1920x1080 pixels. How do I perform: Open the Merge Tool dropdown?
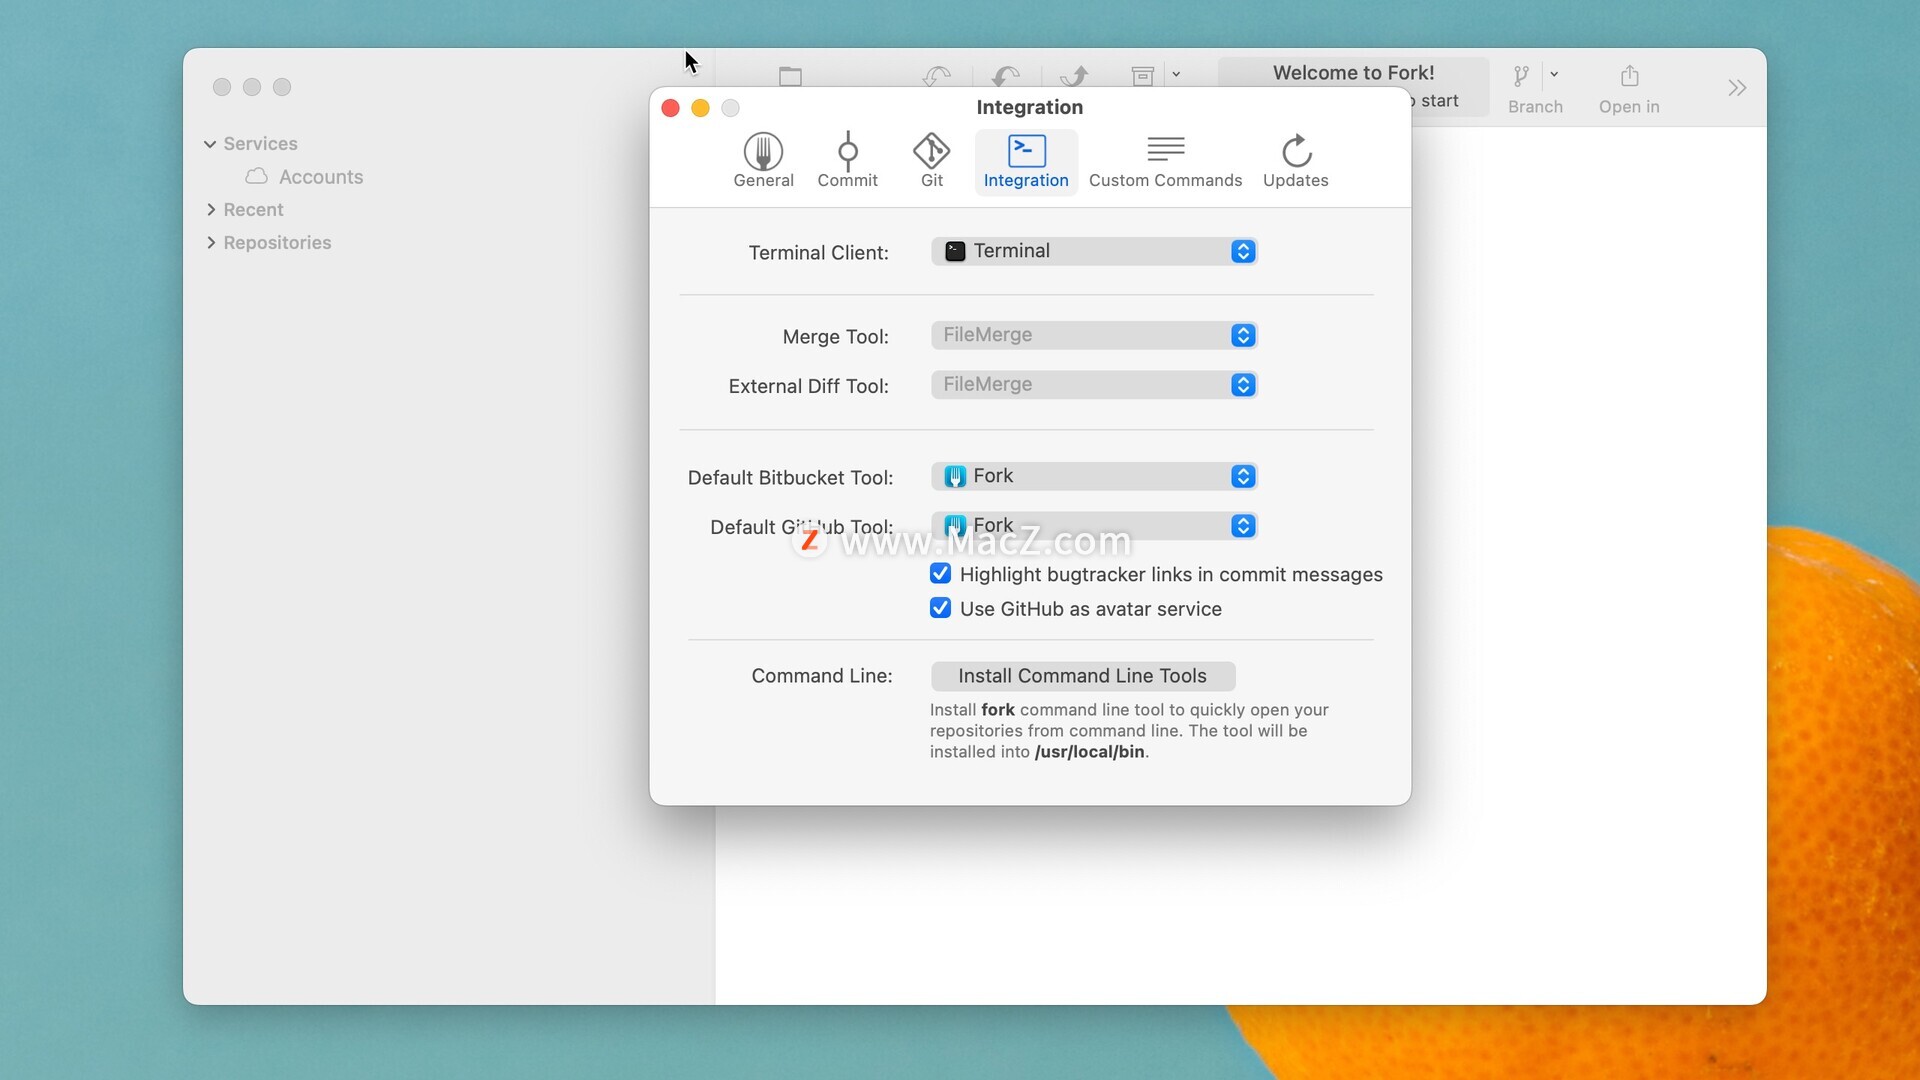(1094, 335)
